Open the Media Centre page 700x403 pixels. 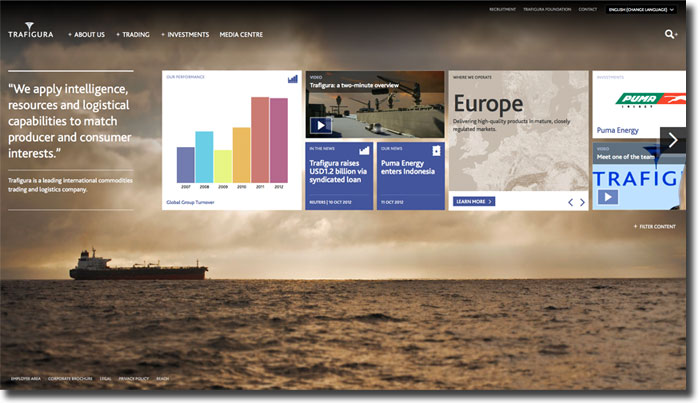[241, 35]
